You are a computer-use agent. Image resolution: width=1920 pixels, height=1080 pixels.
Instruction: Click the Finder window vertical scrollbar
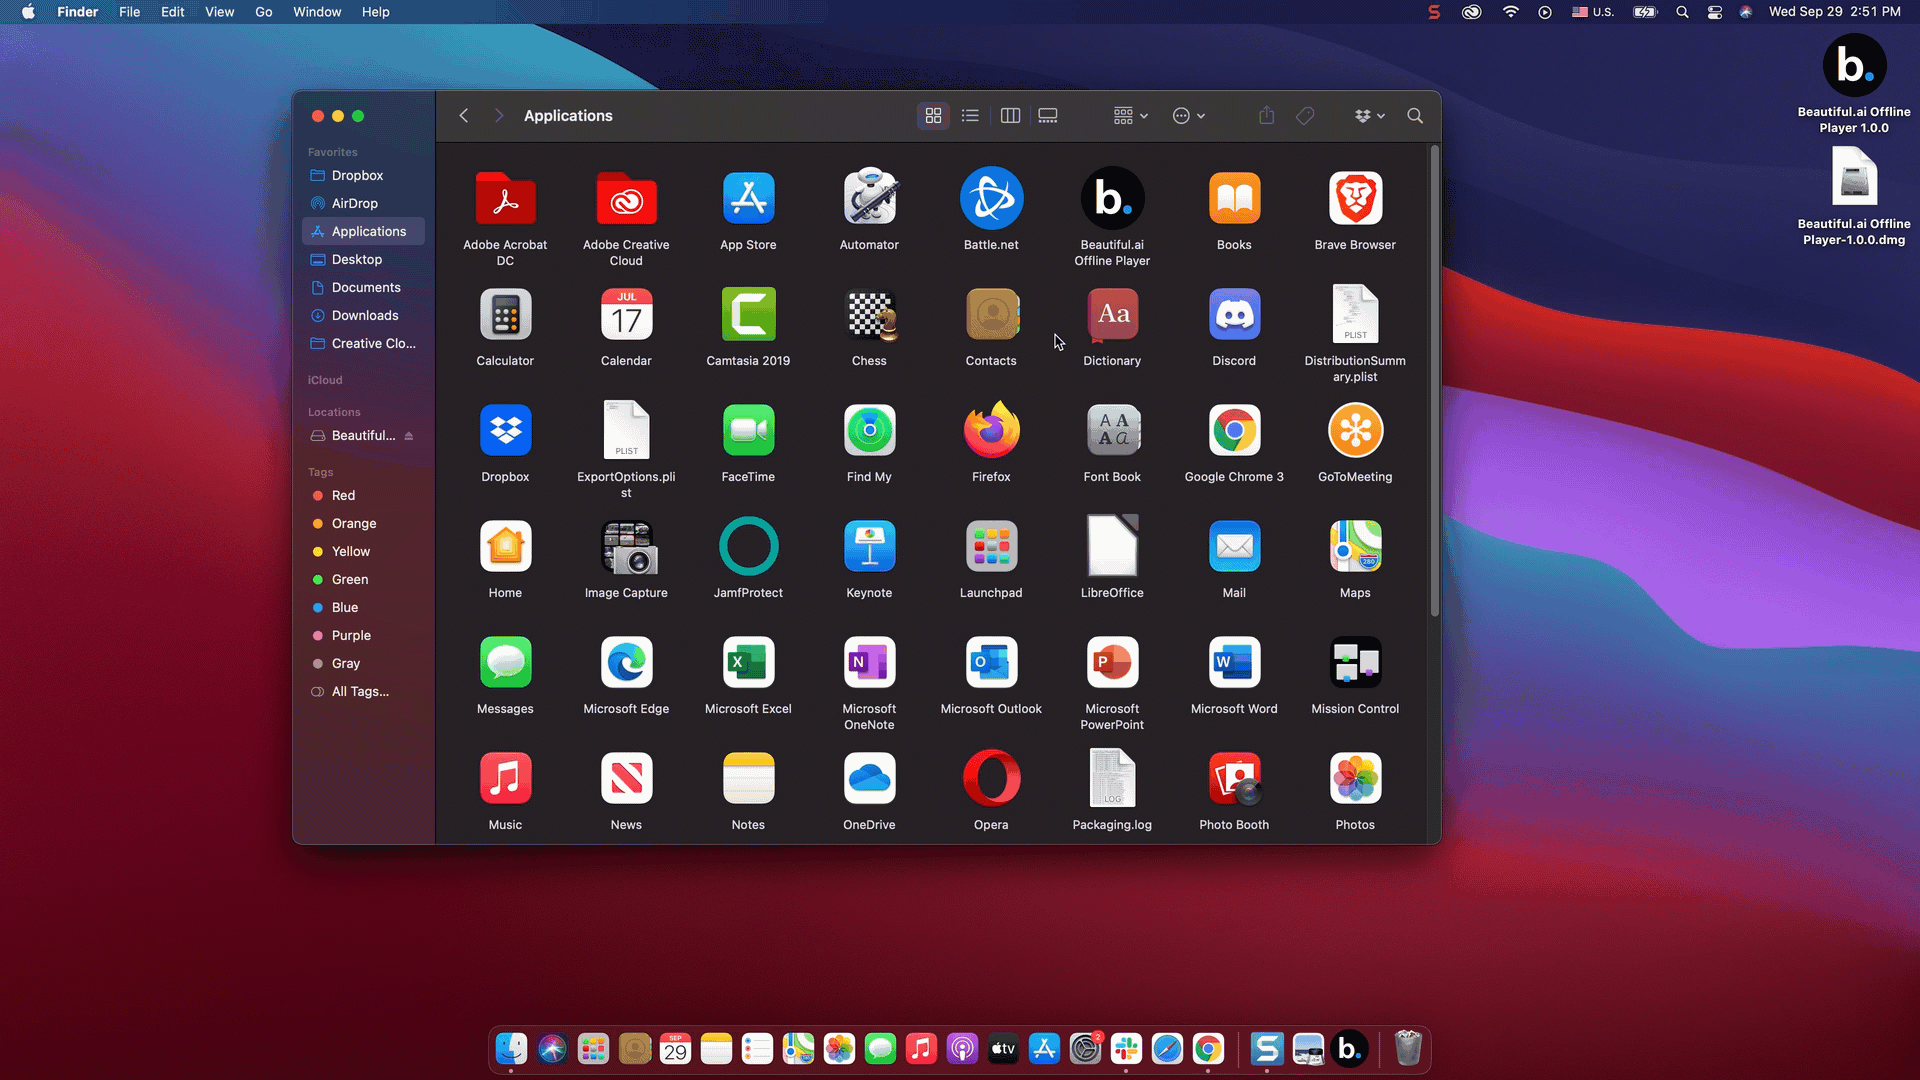point(1434,382)
